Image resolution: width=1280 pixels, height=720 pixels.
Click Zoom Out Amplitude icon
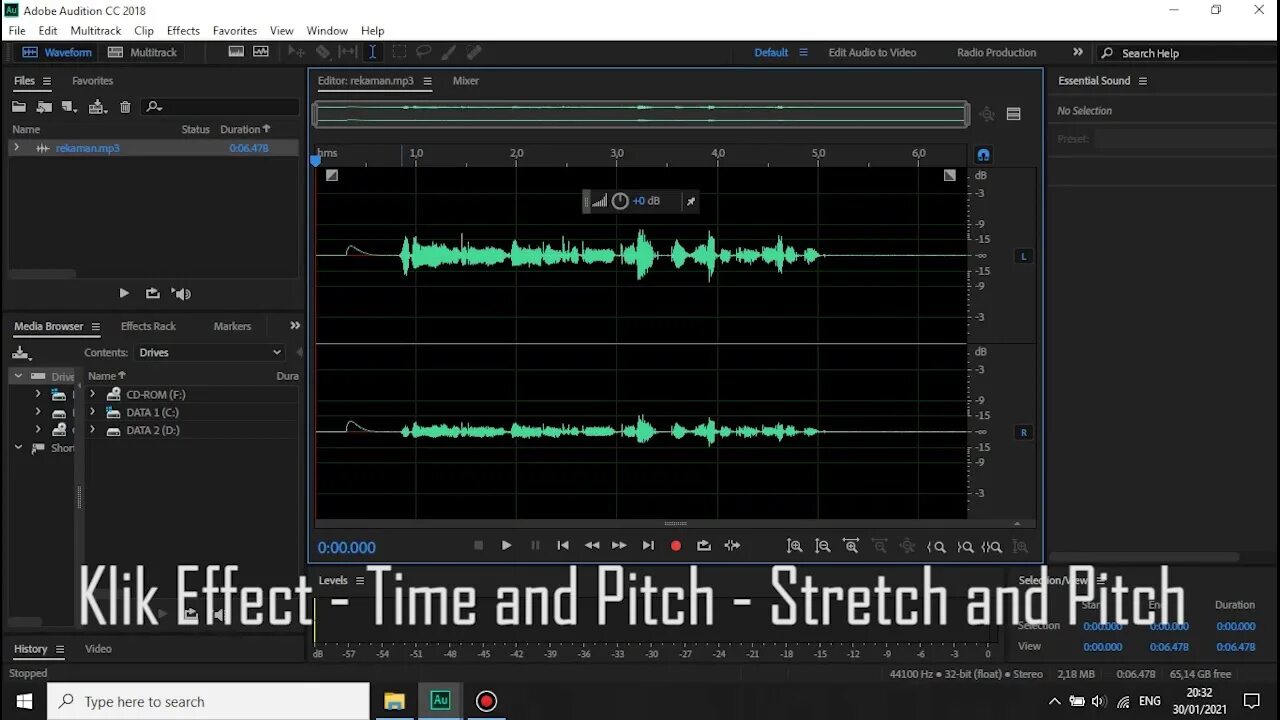(822, 546)
